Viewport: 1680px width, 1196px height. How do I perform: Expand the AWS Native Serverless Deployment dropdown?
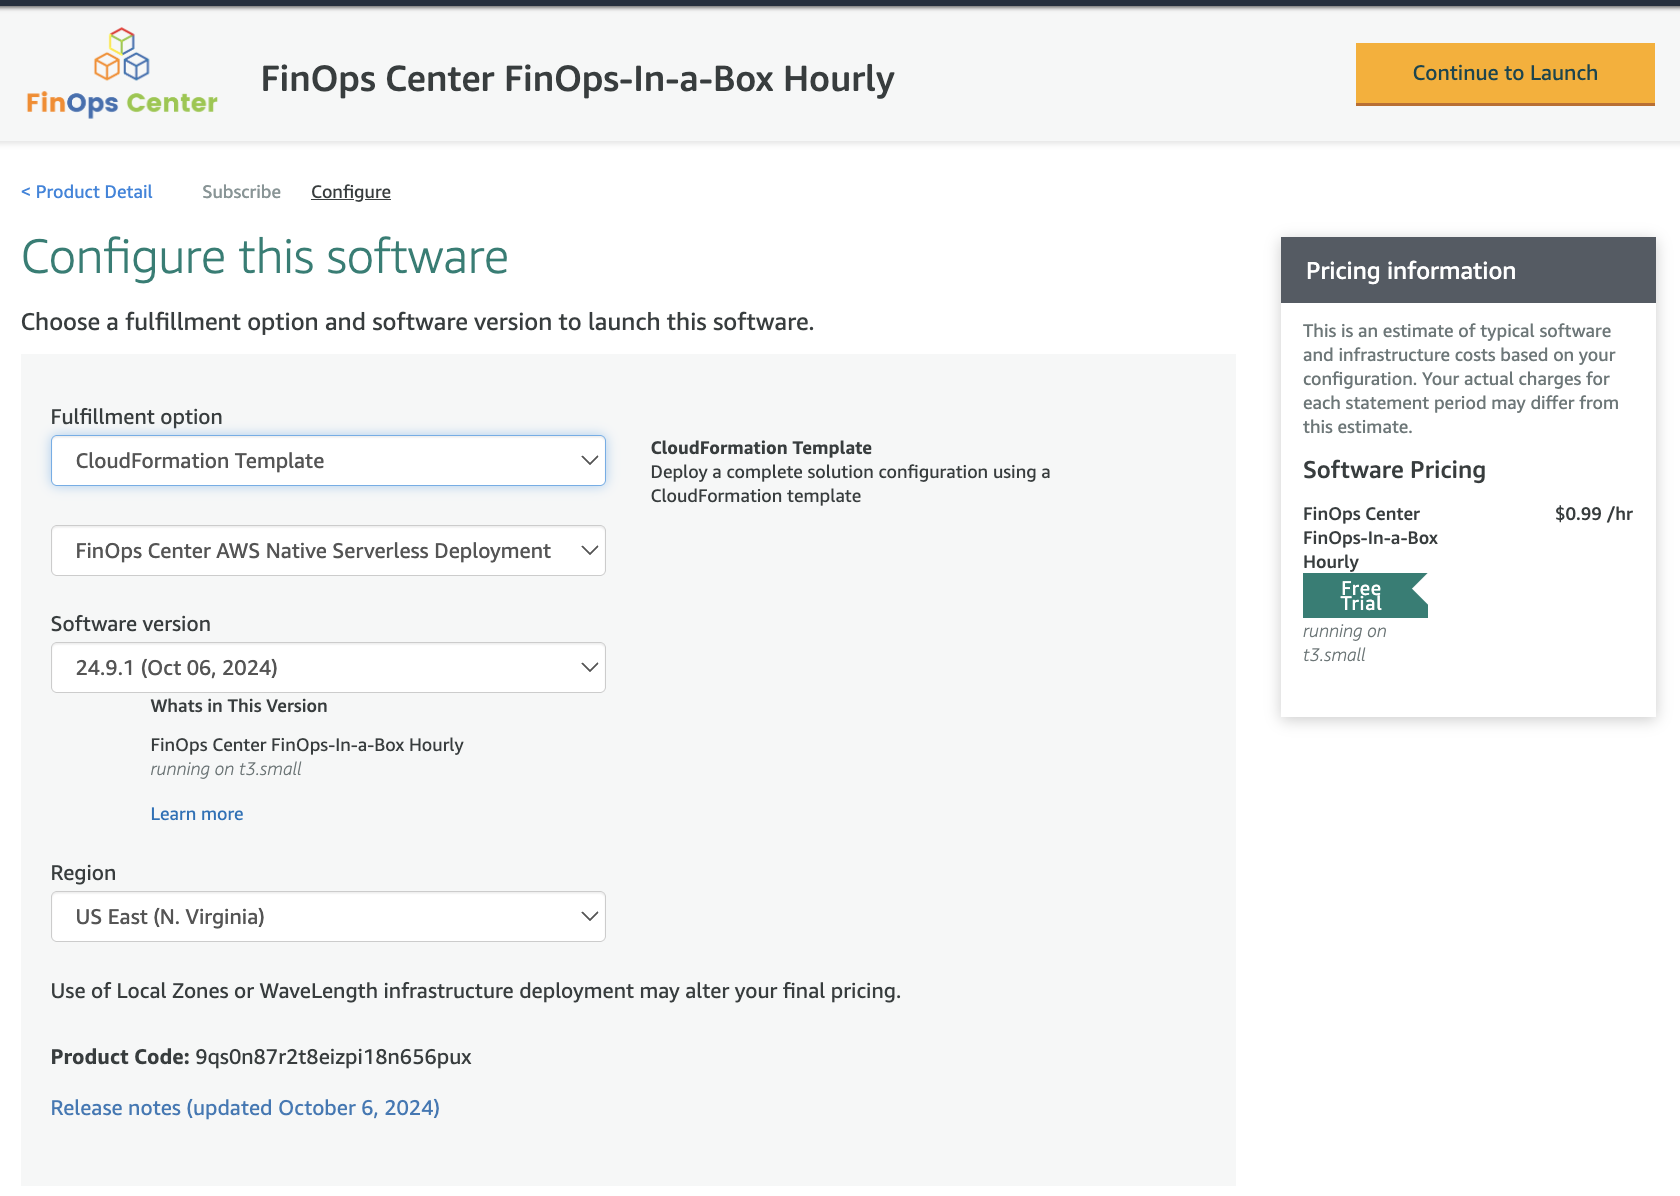point(328,551)
